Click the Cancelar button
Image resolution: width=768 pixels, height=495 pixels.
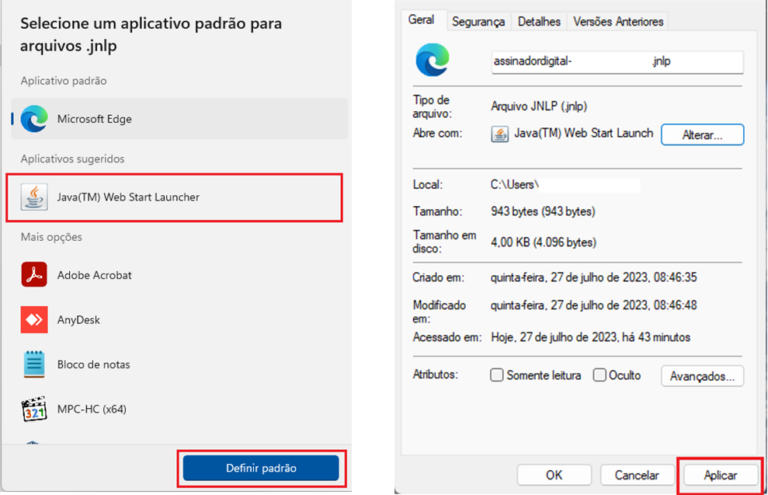click(637, 475)
